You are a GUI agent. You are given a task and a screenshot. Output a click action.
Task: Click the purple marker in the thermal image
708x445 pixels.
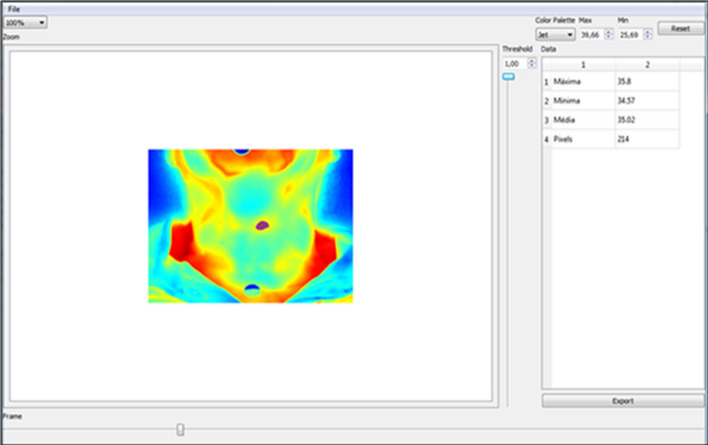pos(262,226)
